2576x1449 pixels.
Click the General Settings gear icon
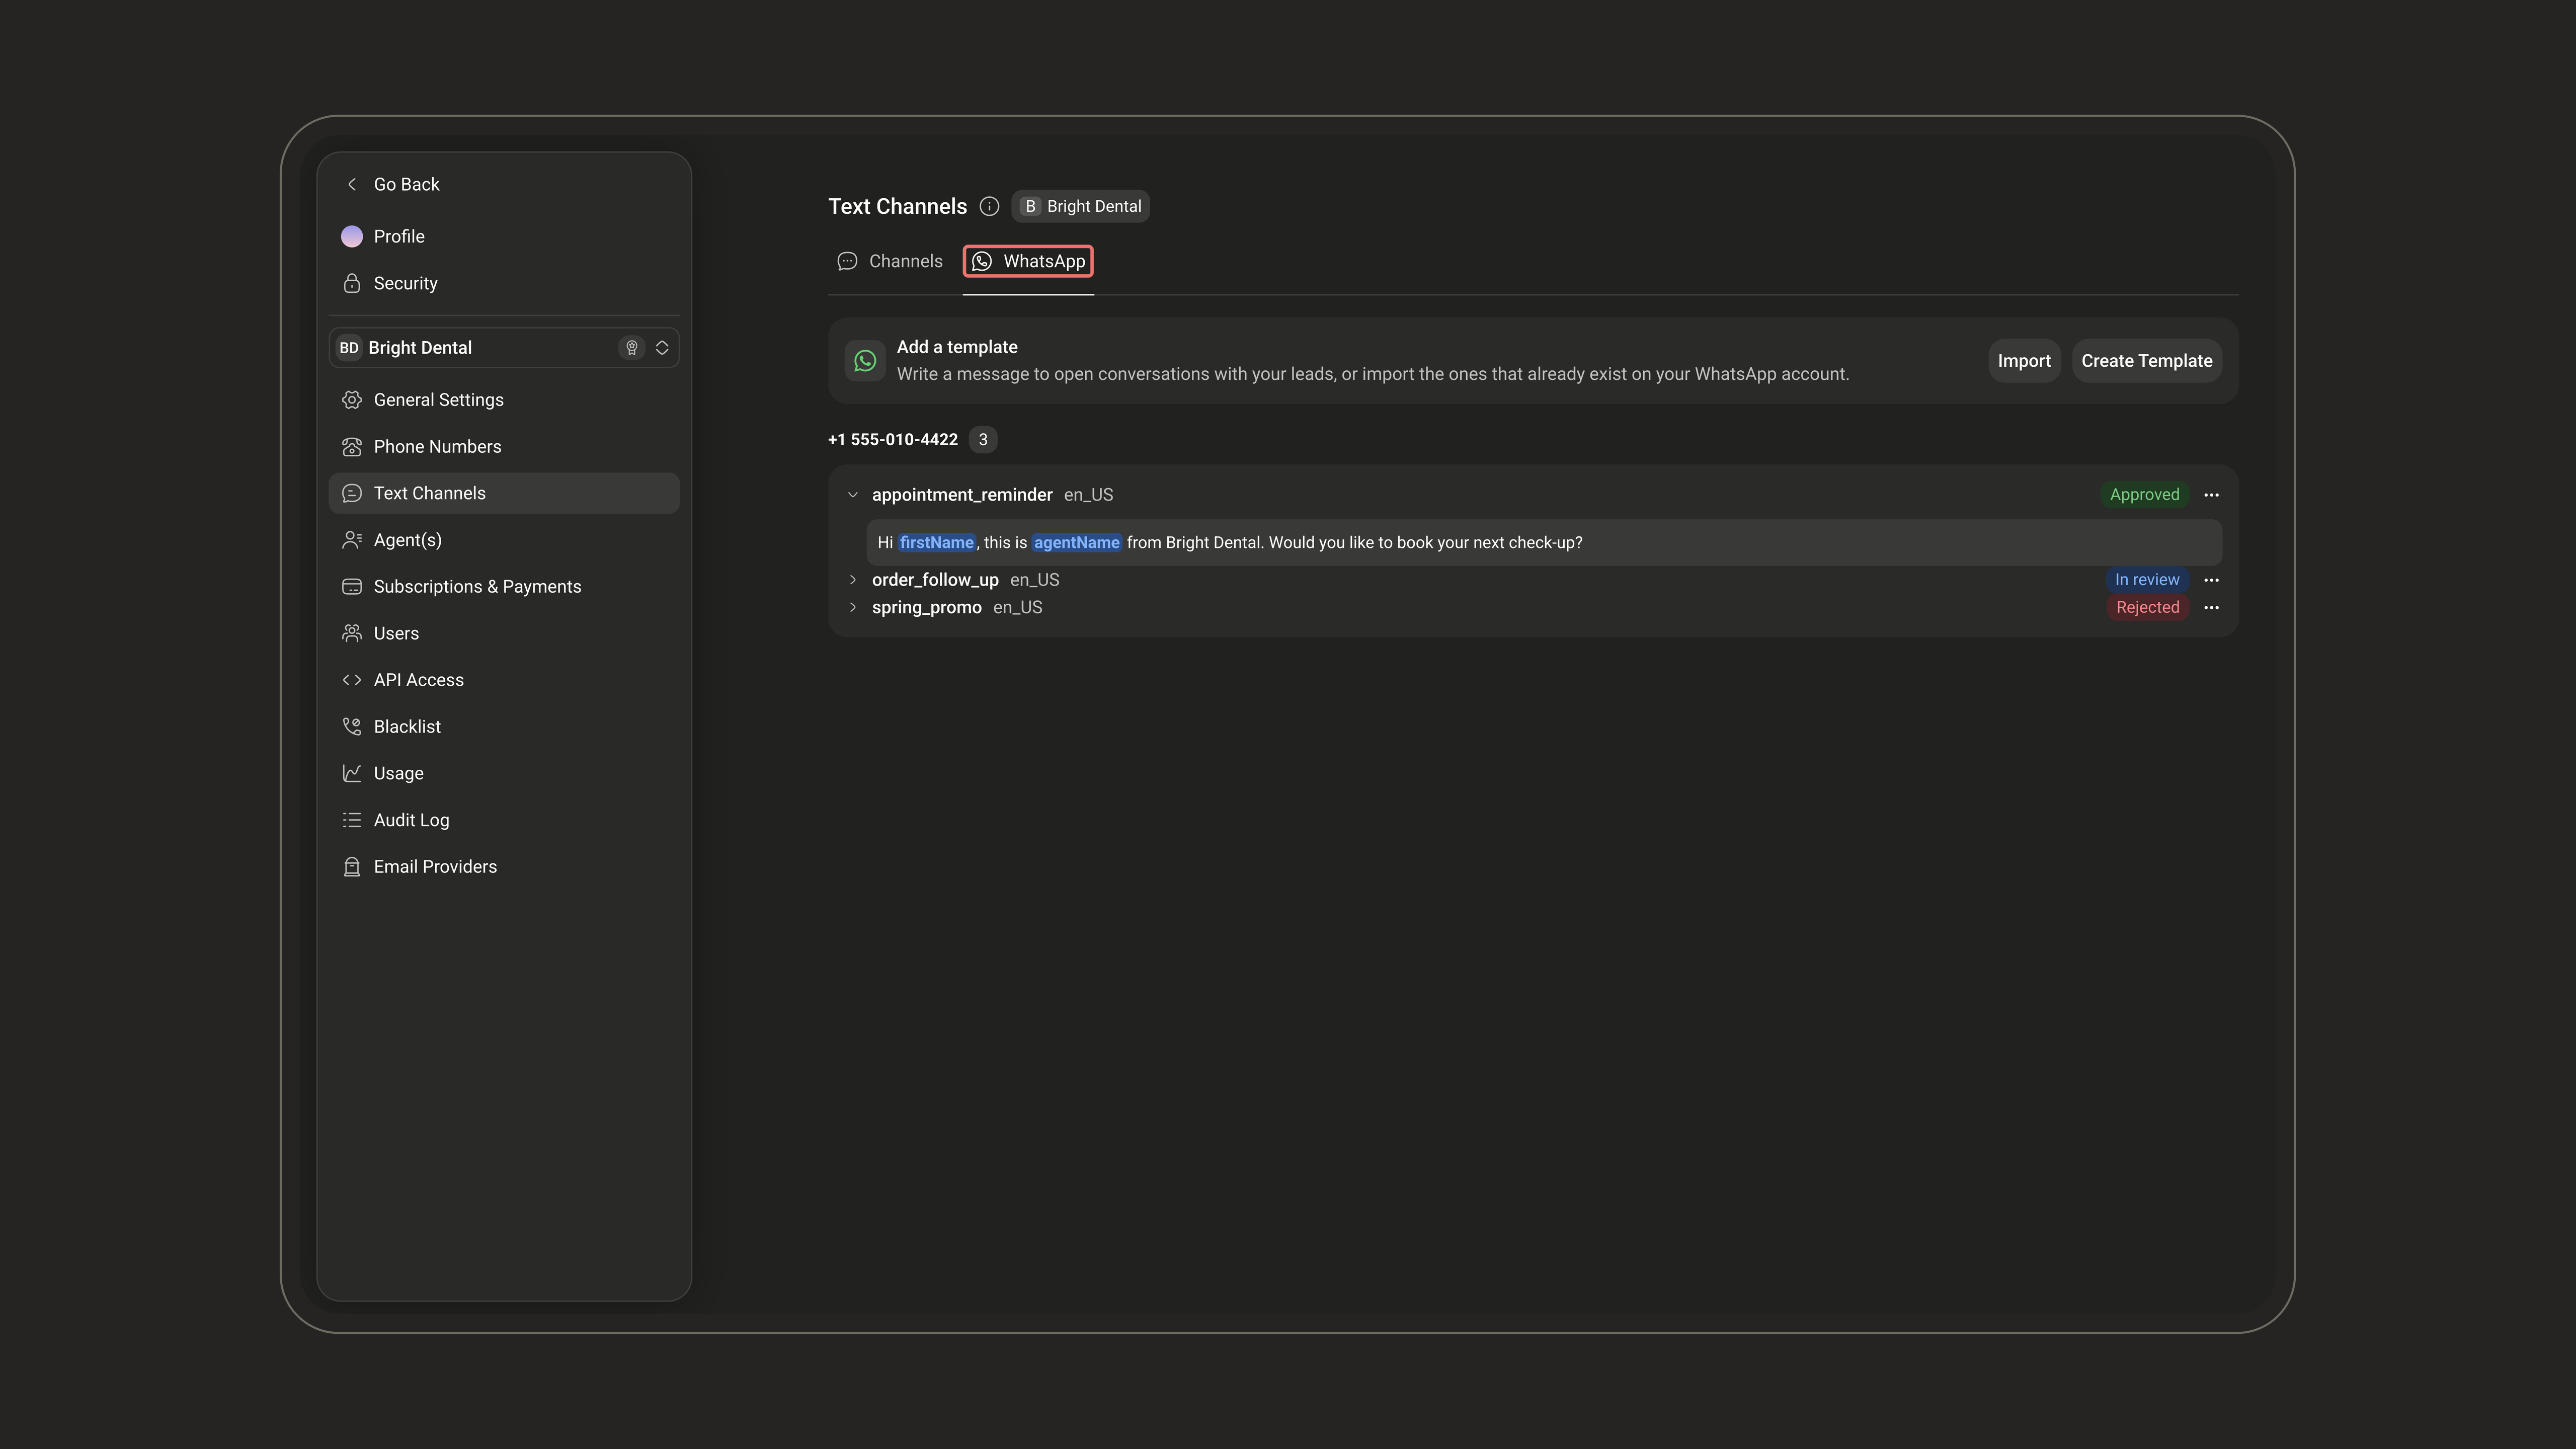[351, 400]
